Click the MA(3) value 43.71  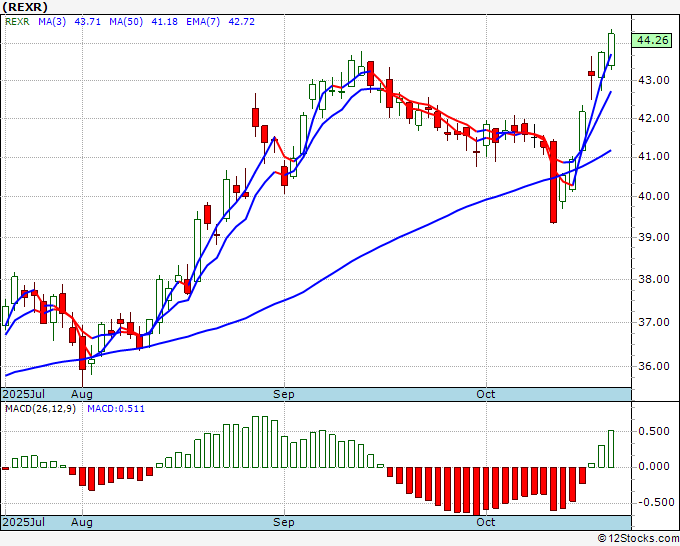click(88, 22)
